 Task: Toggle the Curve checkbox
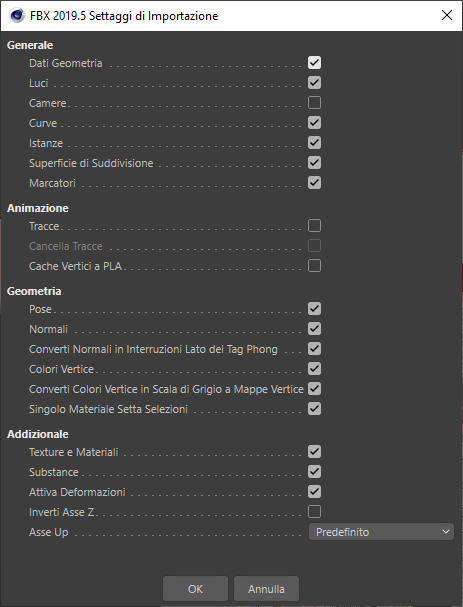point(314,123)
